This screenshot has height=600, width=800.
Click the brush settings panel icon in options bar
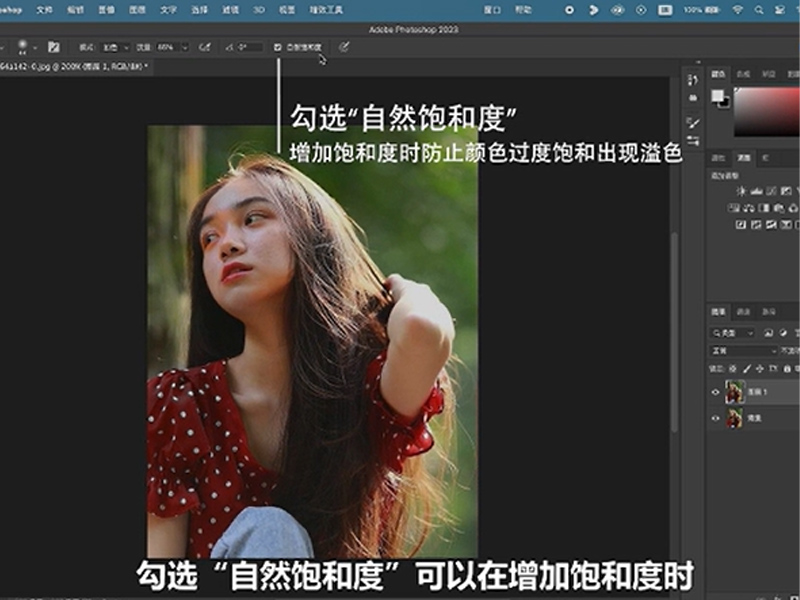click(x=53, y=47)
